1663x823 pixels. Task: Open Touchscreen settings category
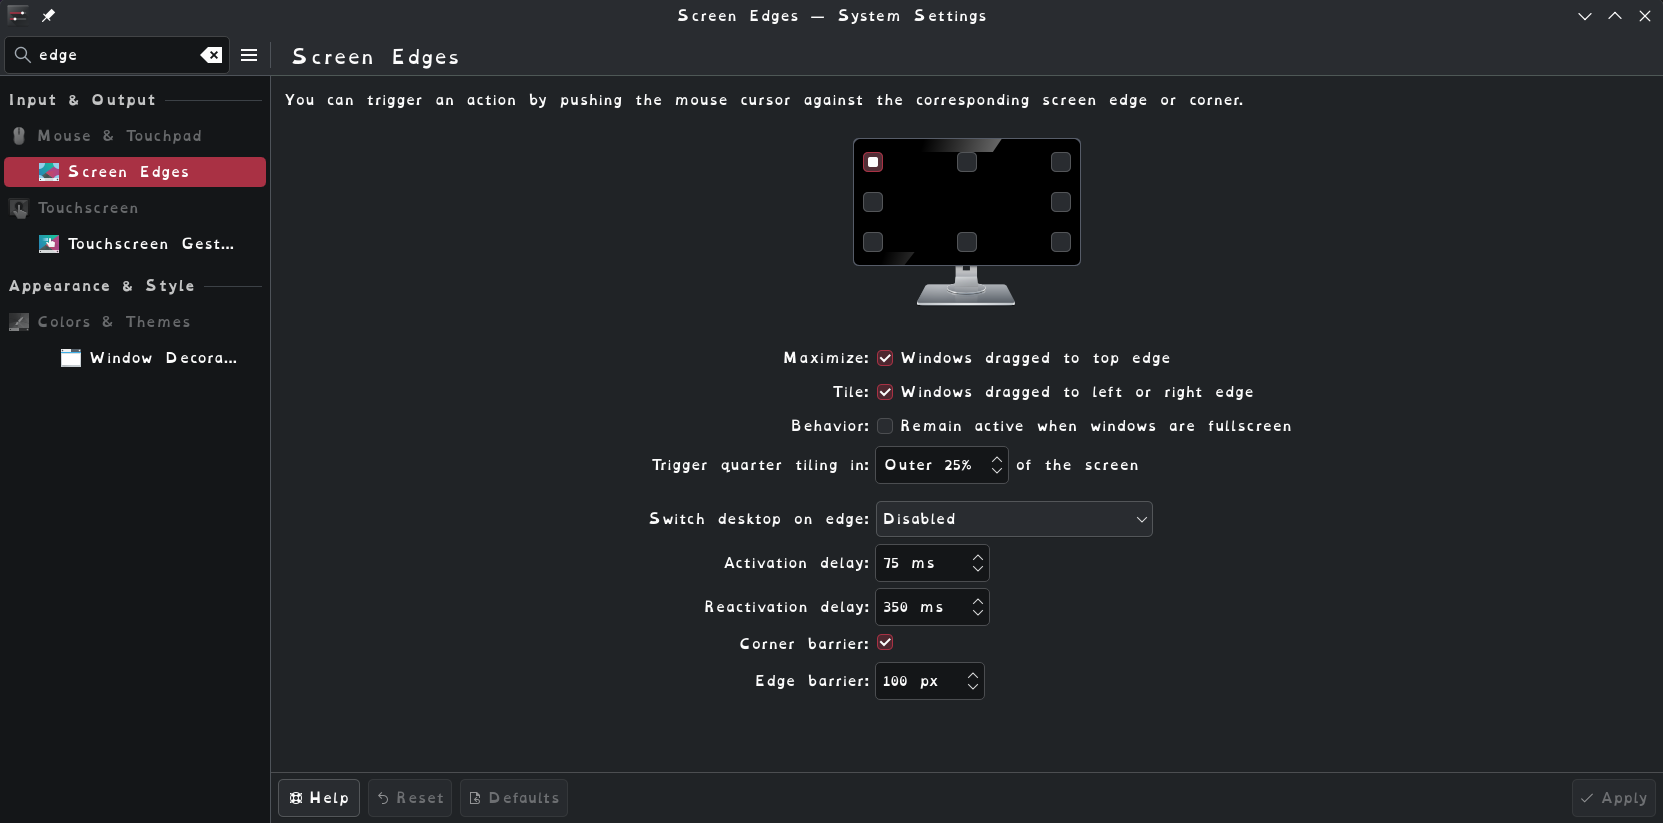(x=135, y=208)
